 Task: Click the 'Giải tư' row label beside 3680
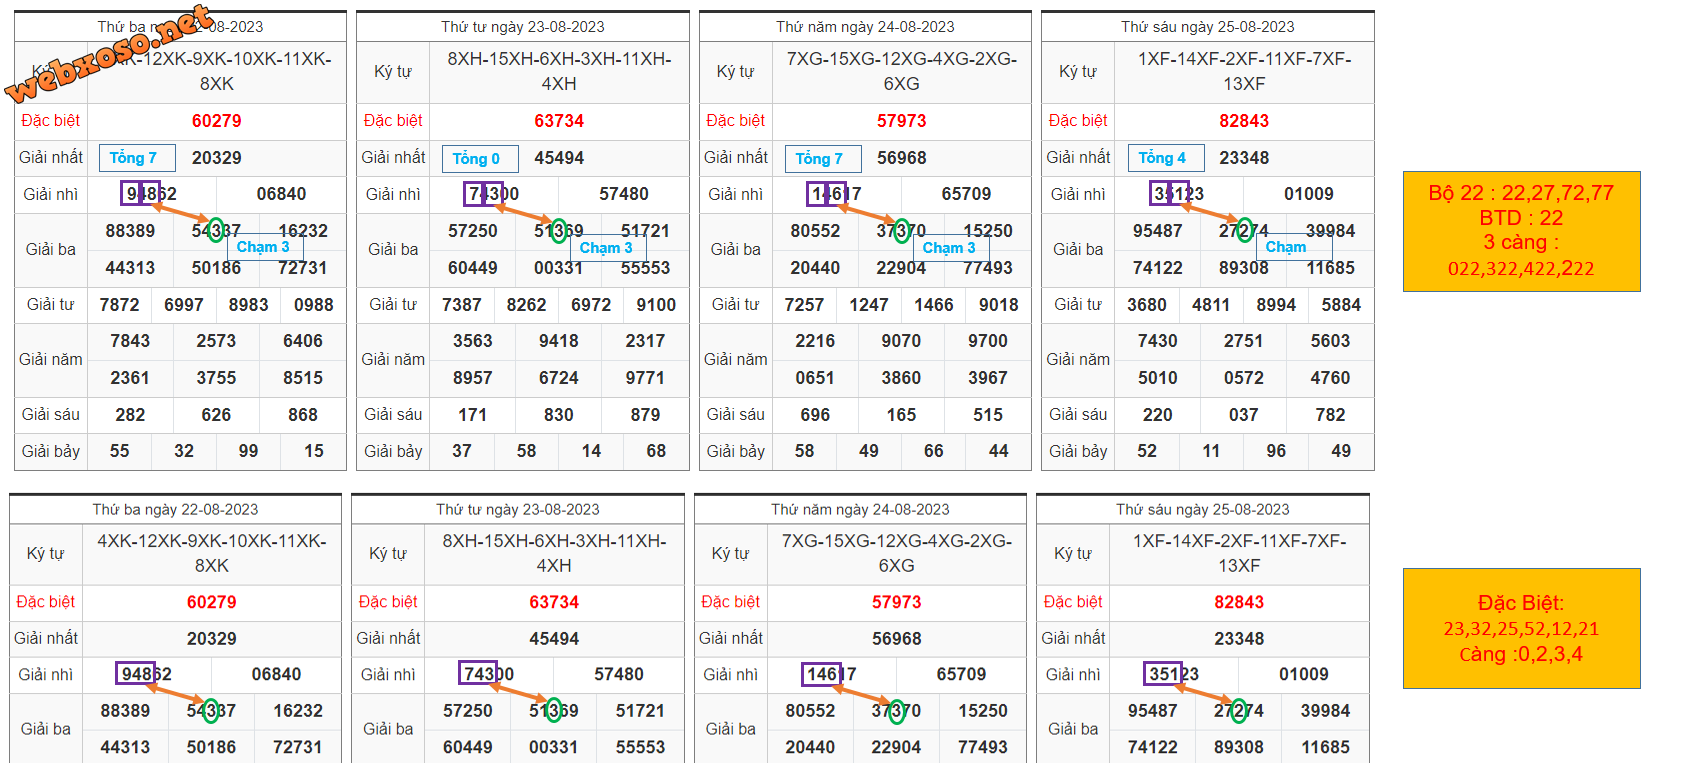coord(1078,305)
